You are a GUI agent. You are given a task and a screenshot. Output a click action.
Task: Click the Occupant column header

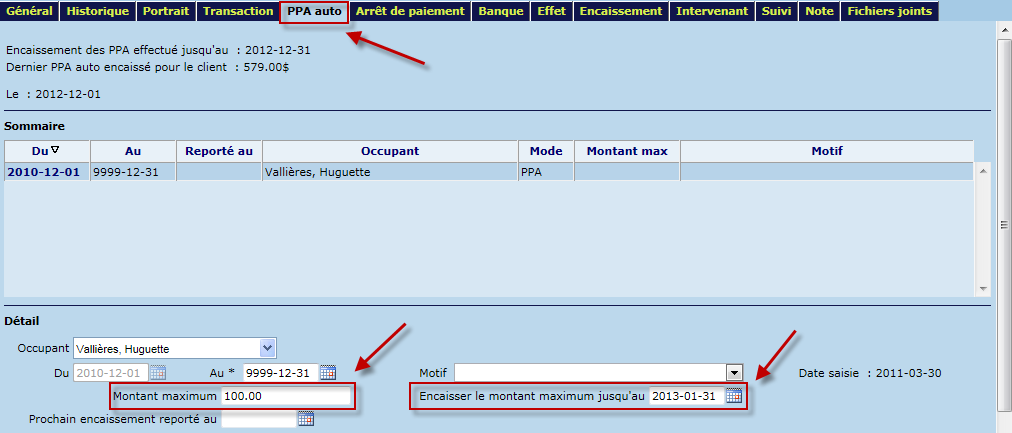389,150
